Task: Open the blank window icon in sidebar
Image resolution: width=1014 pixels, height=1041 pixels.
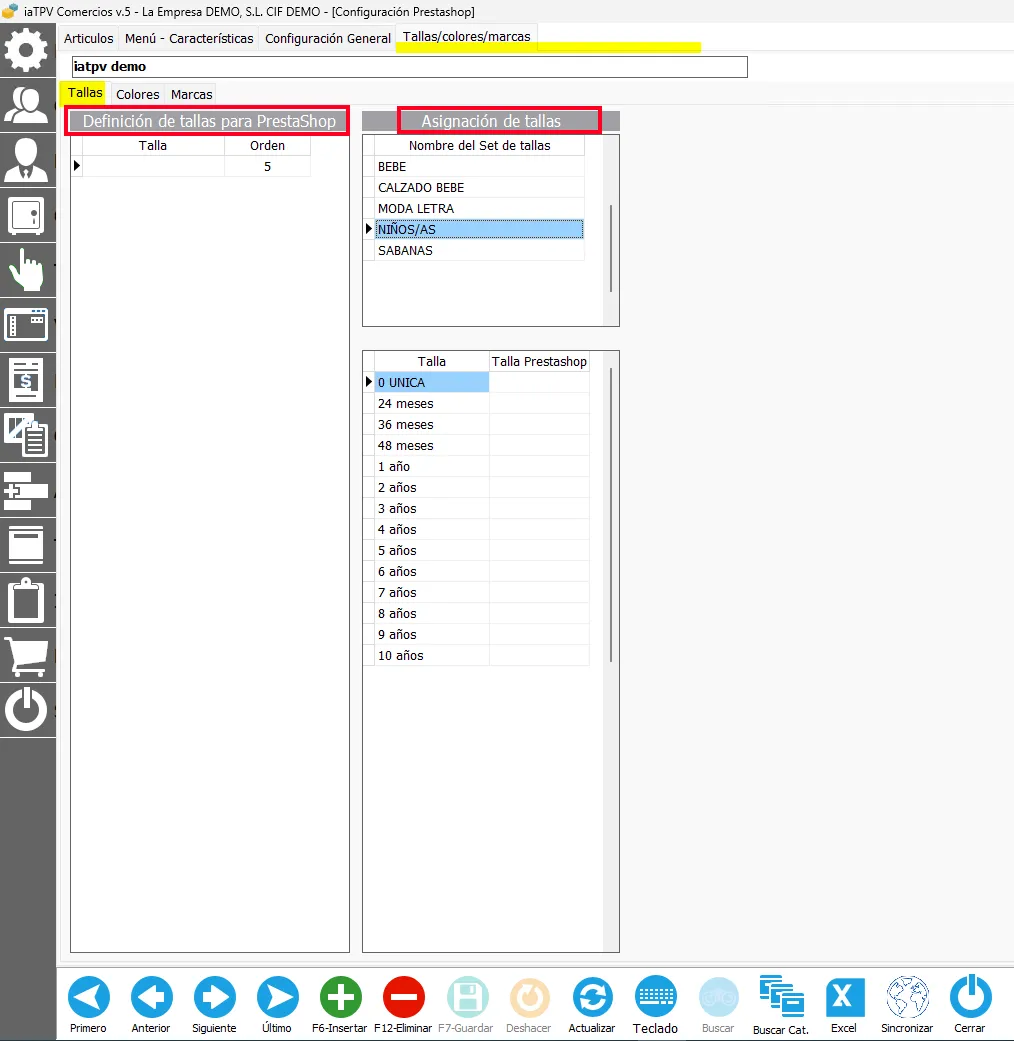Action: point(27,545)
